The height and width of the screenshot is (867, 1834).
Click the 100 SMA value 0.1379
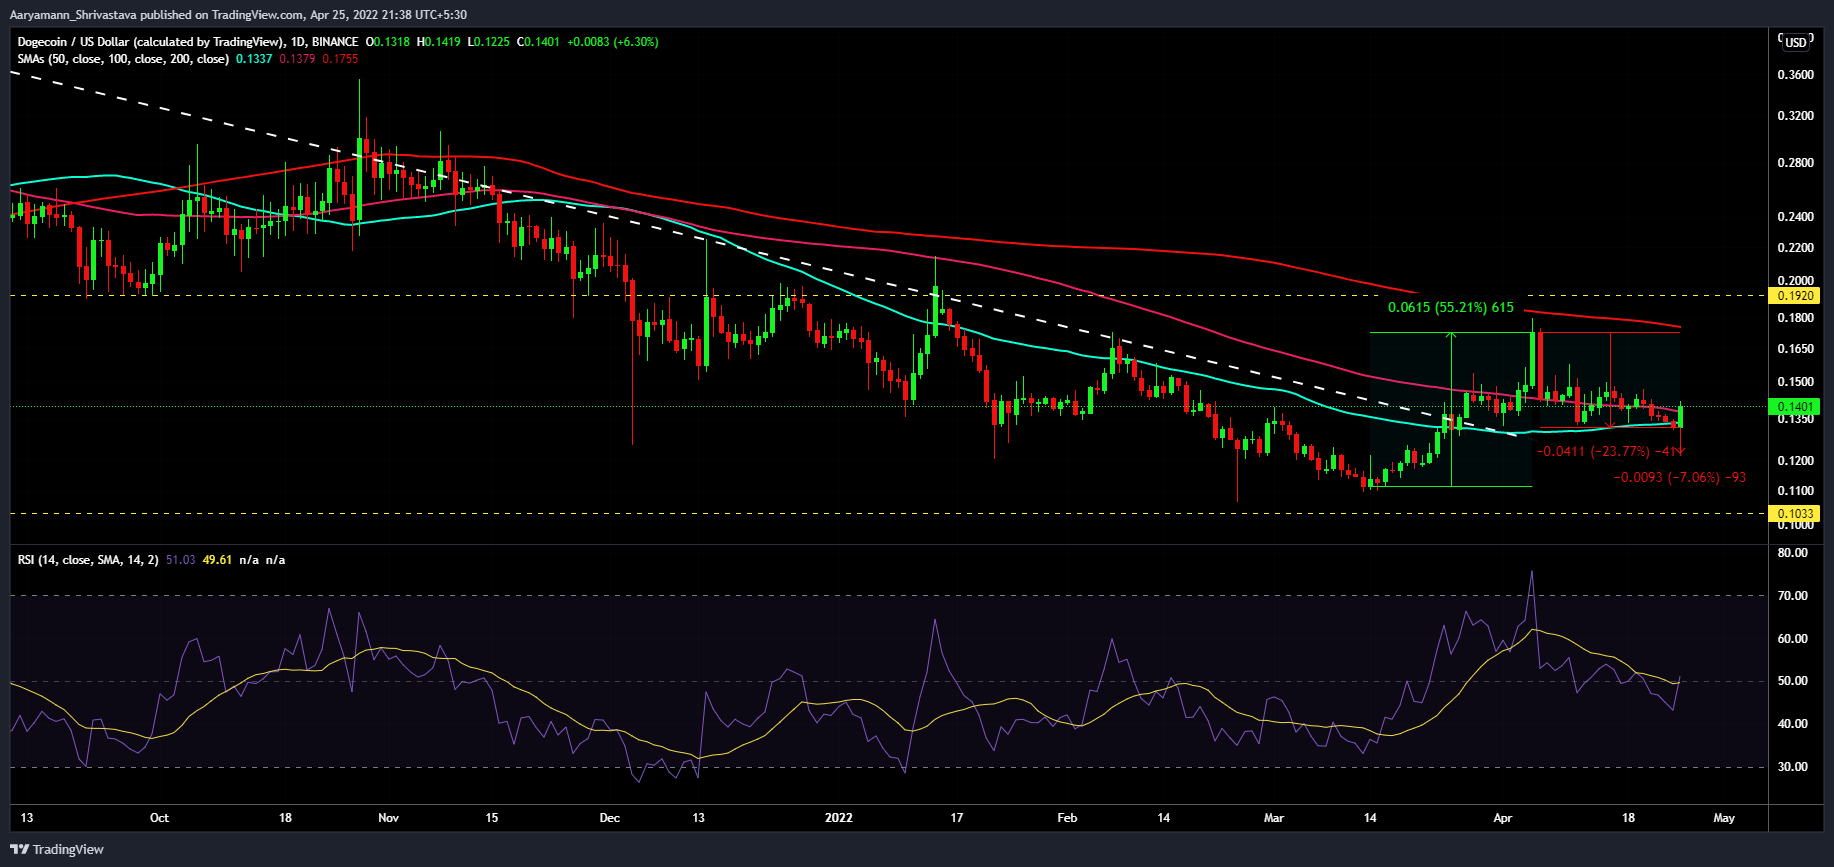pos(297,59)
